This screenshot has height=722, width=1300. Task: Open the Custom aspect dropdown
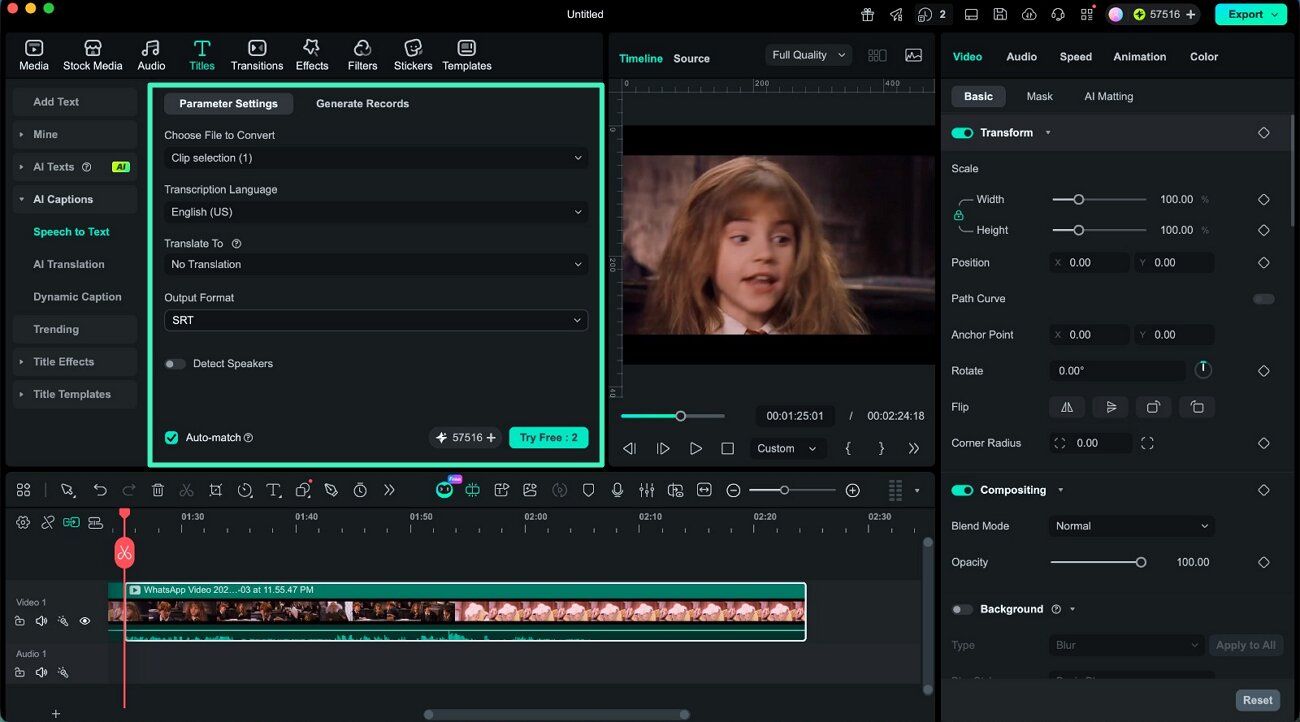pyautogui.click(x=788, y=449)
